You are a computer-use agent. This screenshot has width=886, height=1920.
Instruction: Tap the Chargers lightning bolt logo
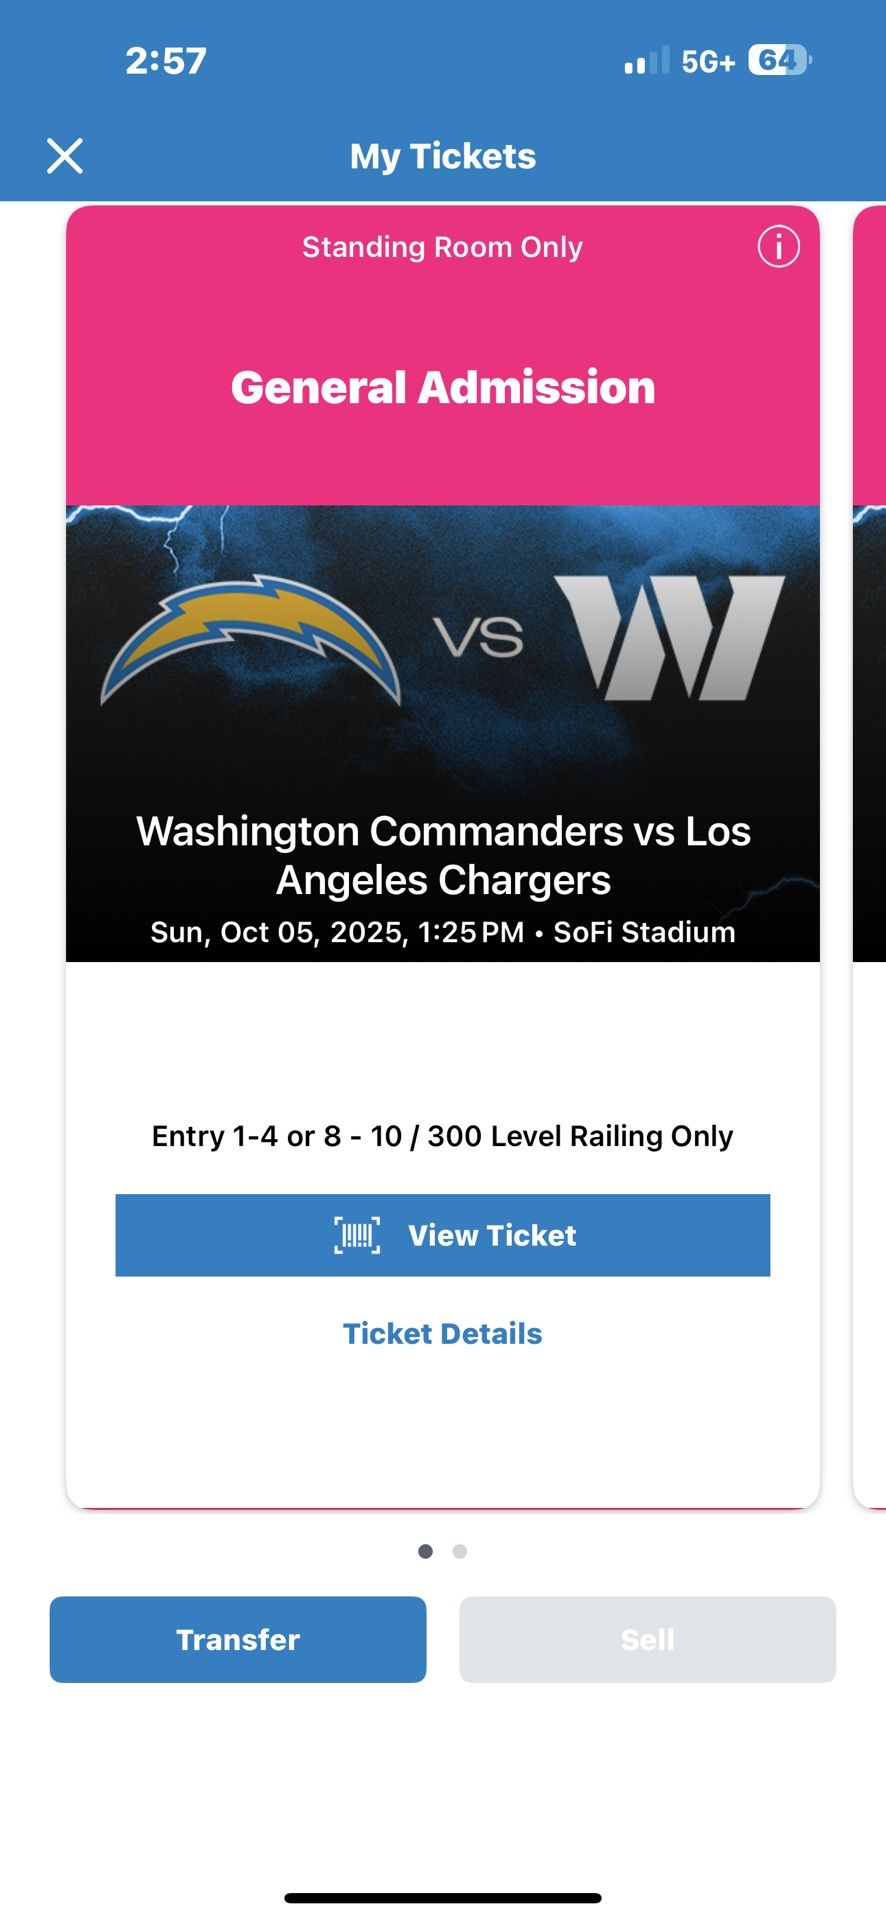pyautogui.click(x=251, y=638)
